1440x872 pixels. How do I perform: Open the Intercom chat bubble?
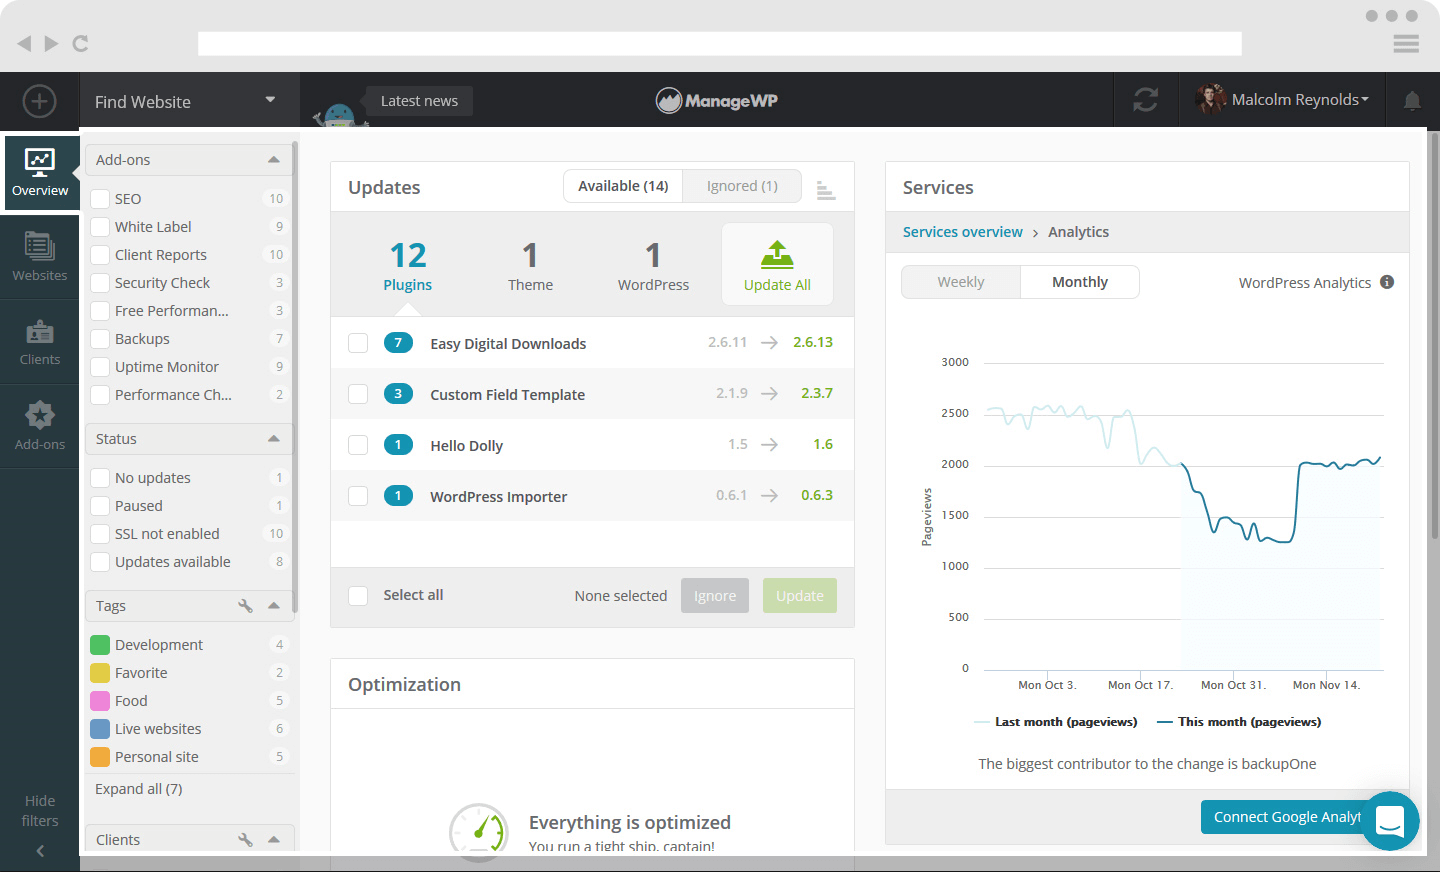pos(1390,821)
